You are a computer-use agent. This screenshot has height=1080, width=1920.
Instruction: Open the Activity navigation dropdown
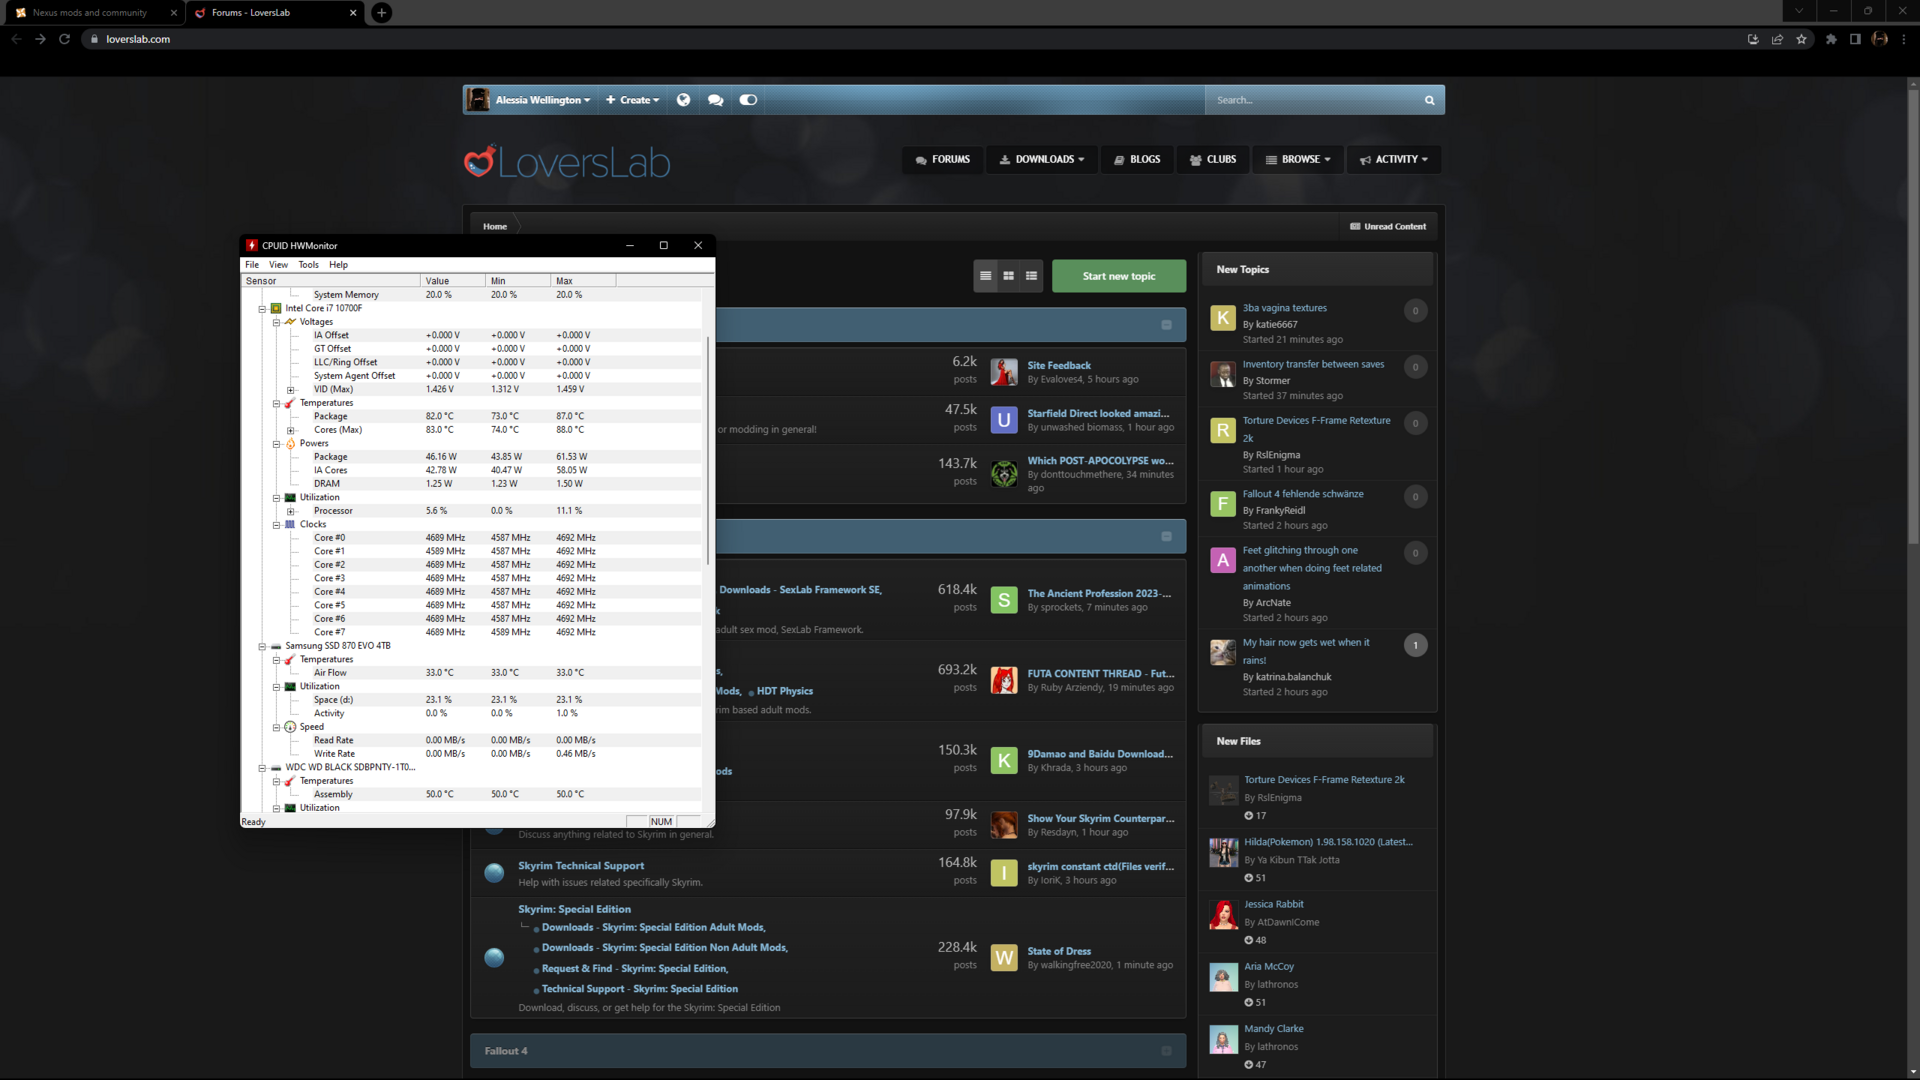[1394, 160]
